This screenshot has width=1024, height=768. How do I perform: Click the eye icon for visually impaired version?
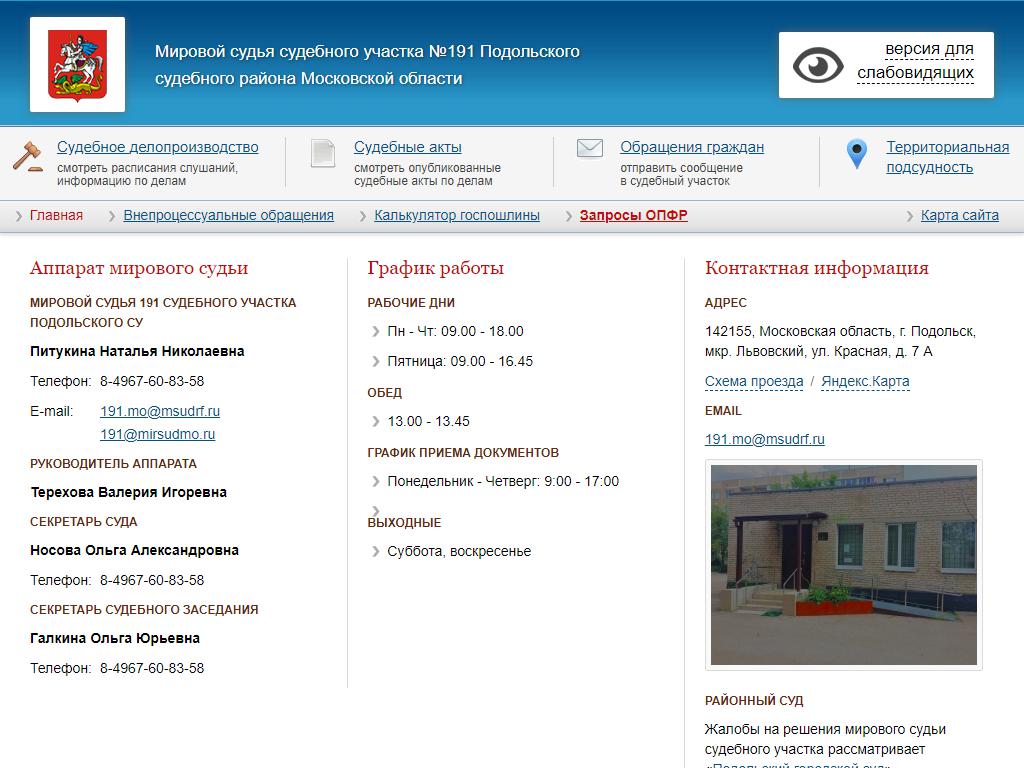coord(818,65)
